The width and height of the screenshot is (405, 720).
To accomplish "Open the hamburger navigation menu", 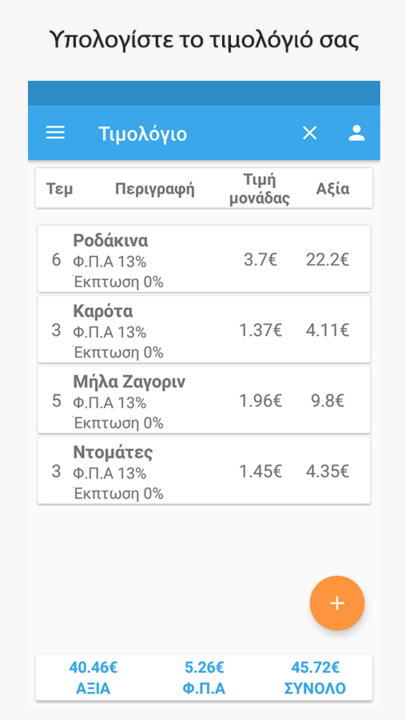I will point(55,133).
